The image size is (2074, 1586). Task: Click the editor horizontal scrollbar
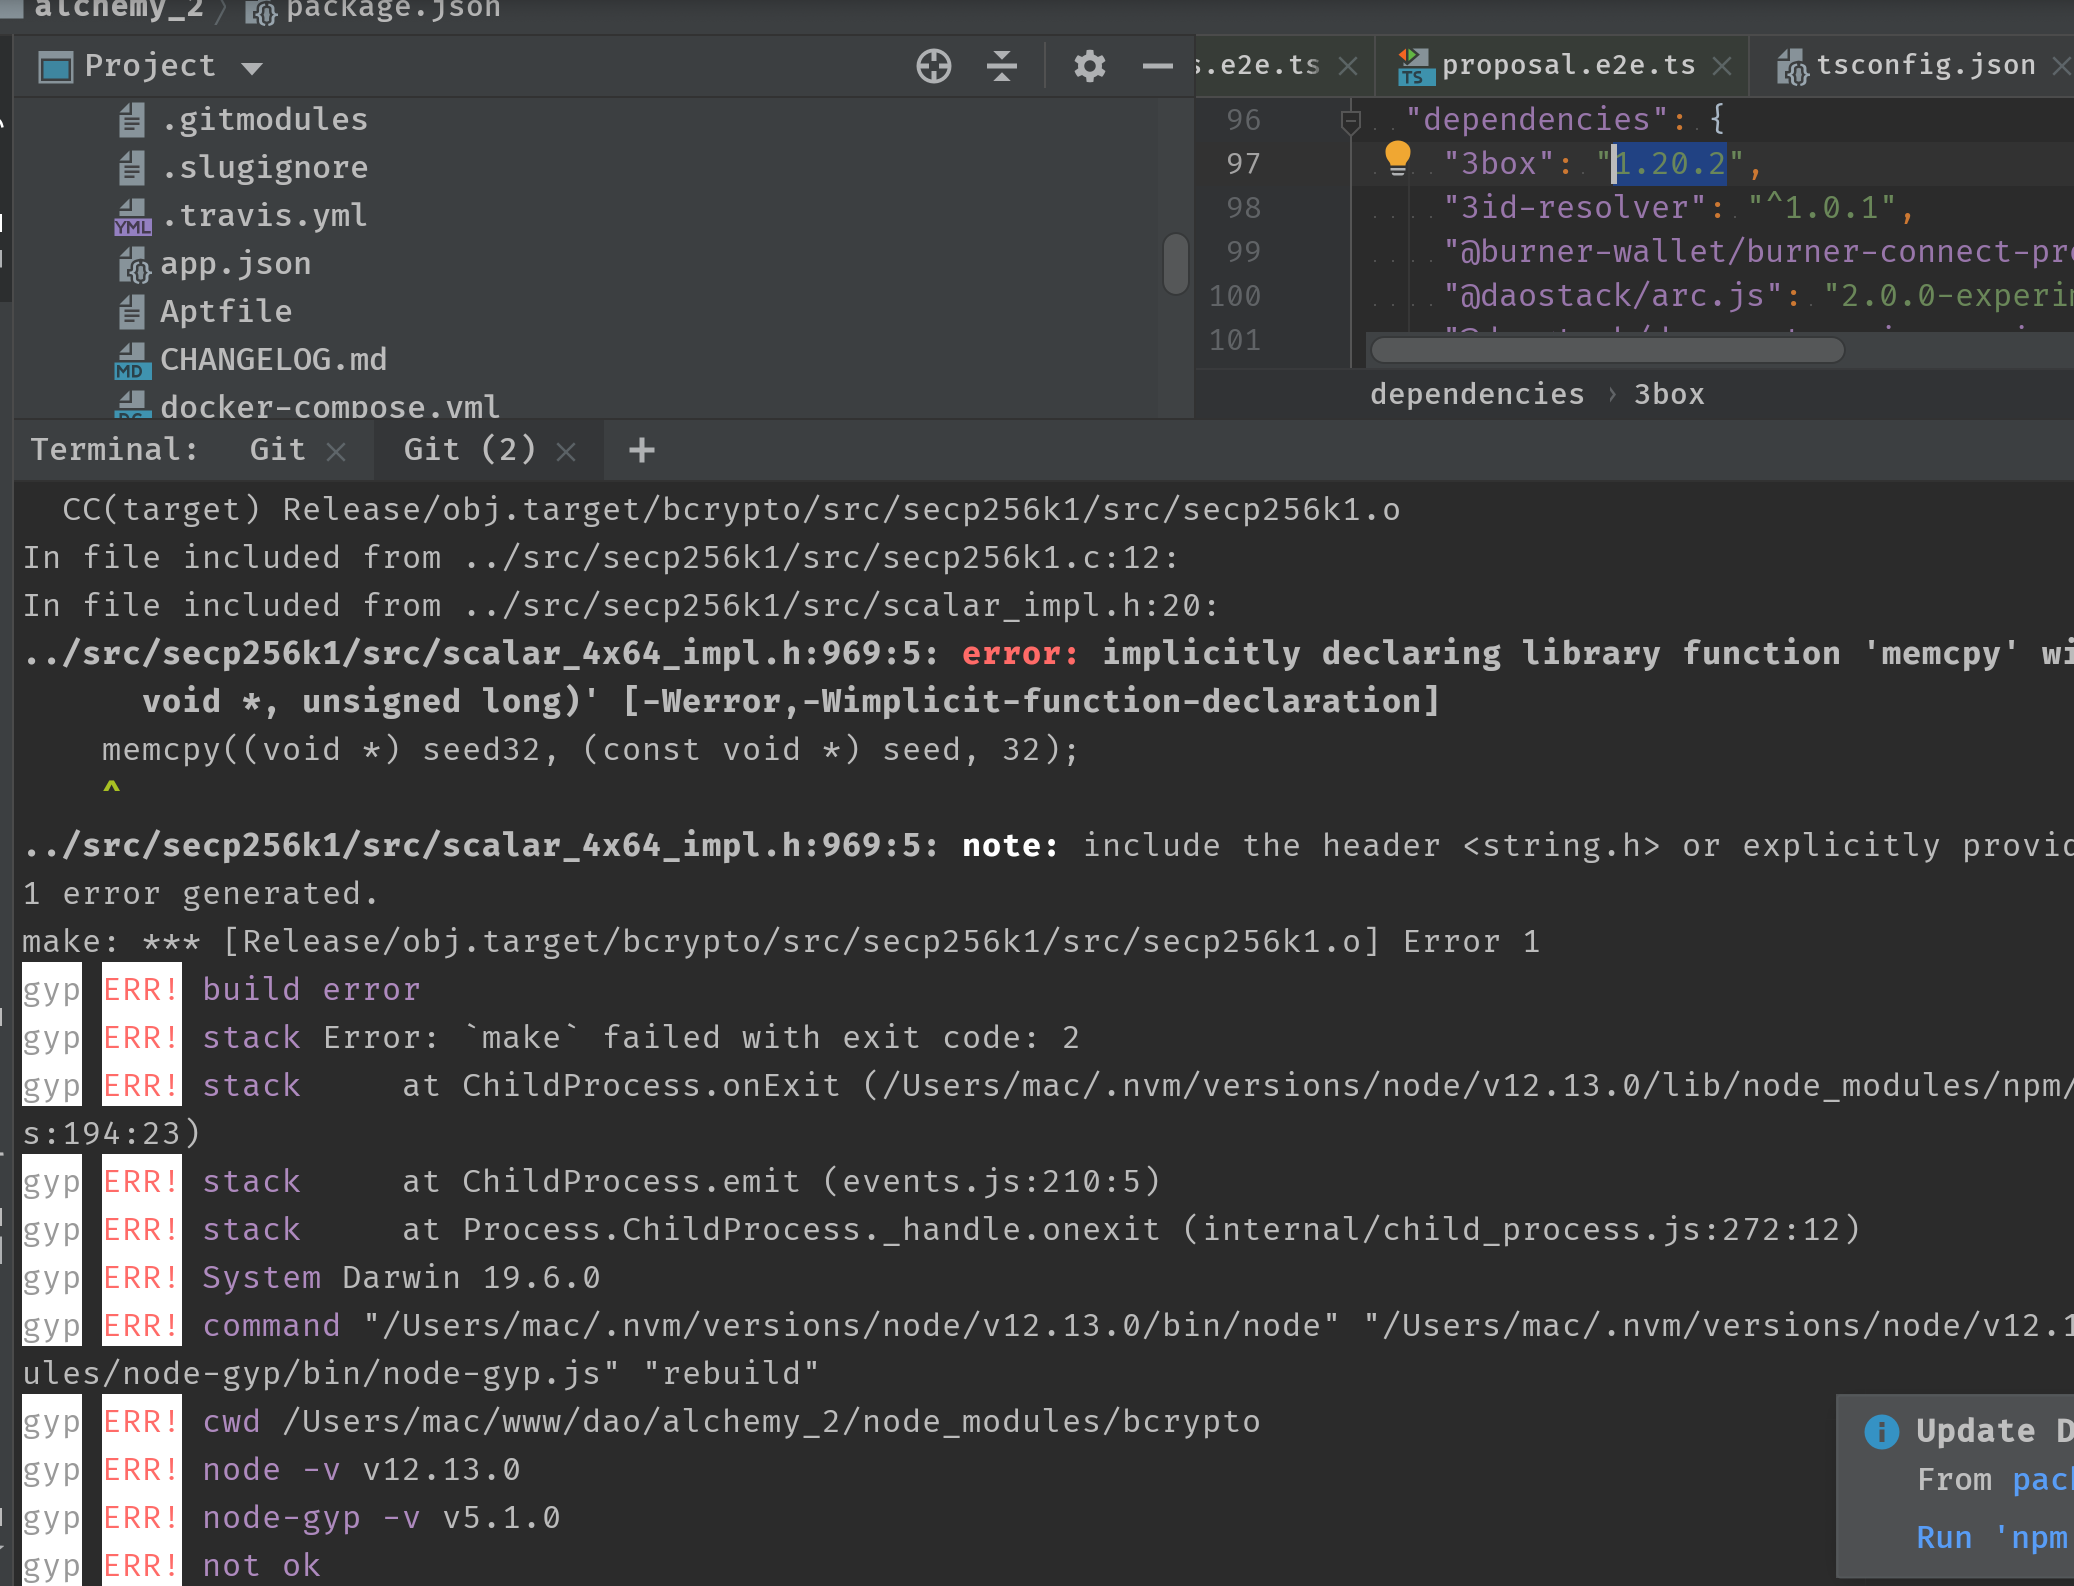click(1607, 350)
